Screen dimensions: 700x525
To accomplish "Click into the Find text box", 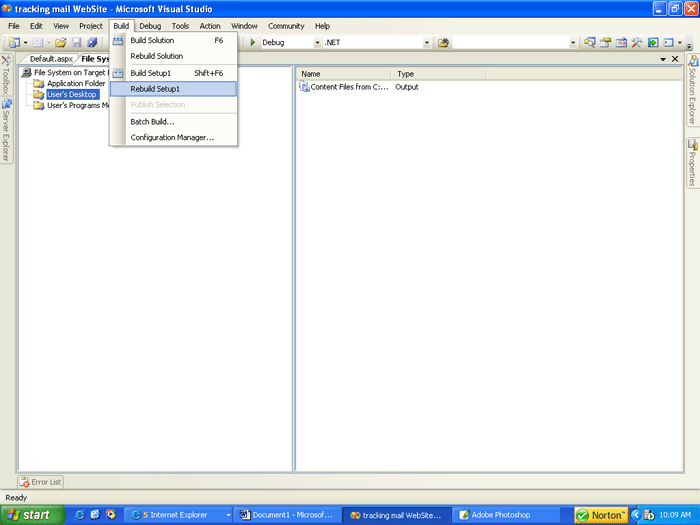I will [511, 43].
